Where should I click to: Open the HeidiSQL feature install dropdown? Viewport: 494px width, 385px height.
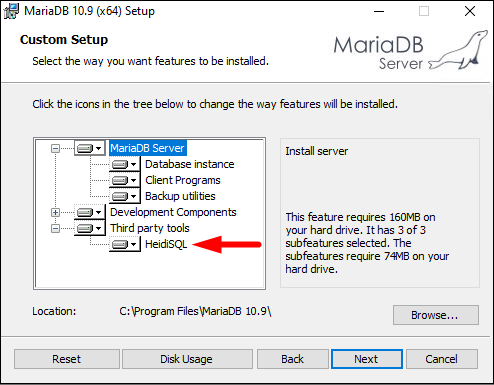tap(124, 244)
